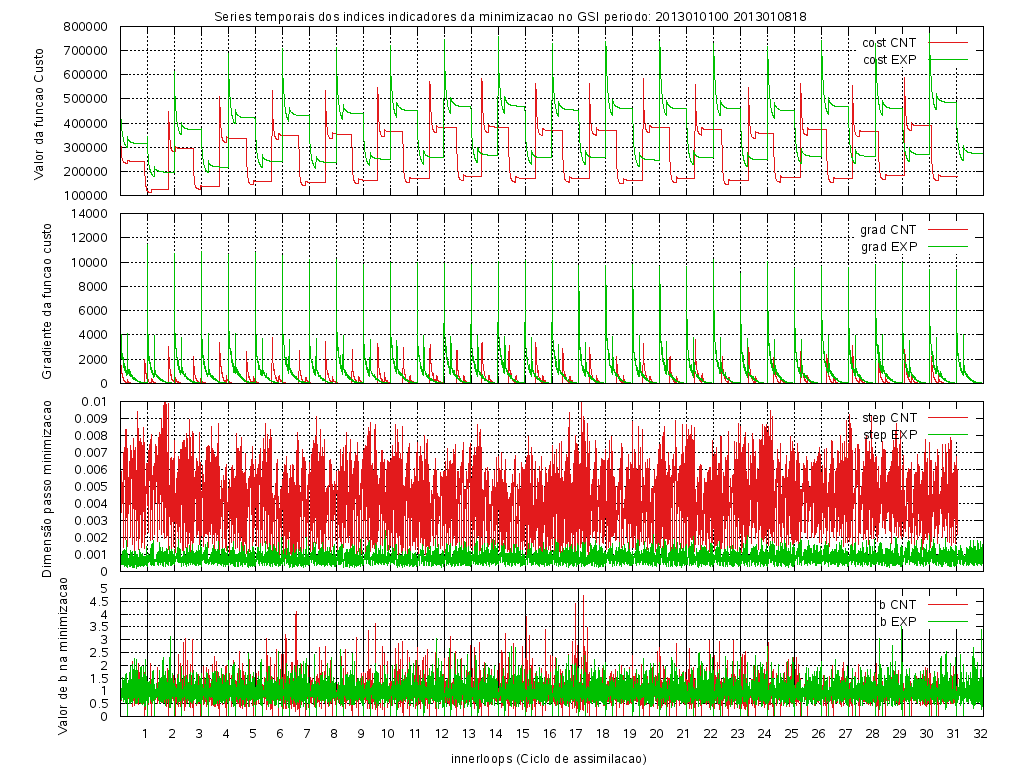
Task: Click the 'Gradiente da funcao custo' axis label
Action: pos(47,298)
